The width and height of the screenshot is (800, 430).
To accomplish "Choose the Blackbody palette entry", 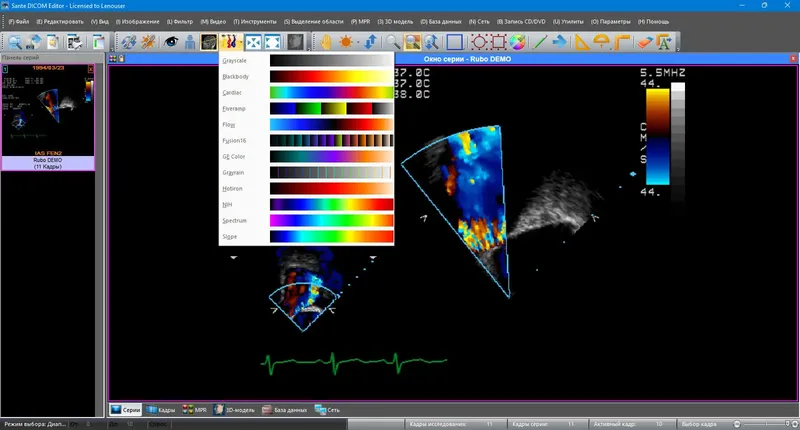I will point(307,77).
